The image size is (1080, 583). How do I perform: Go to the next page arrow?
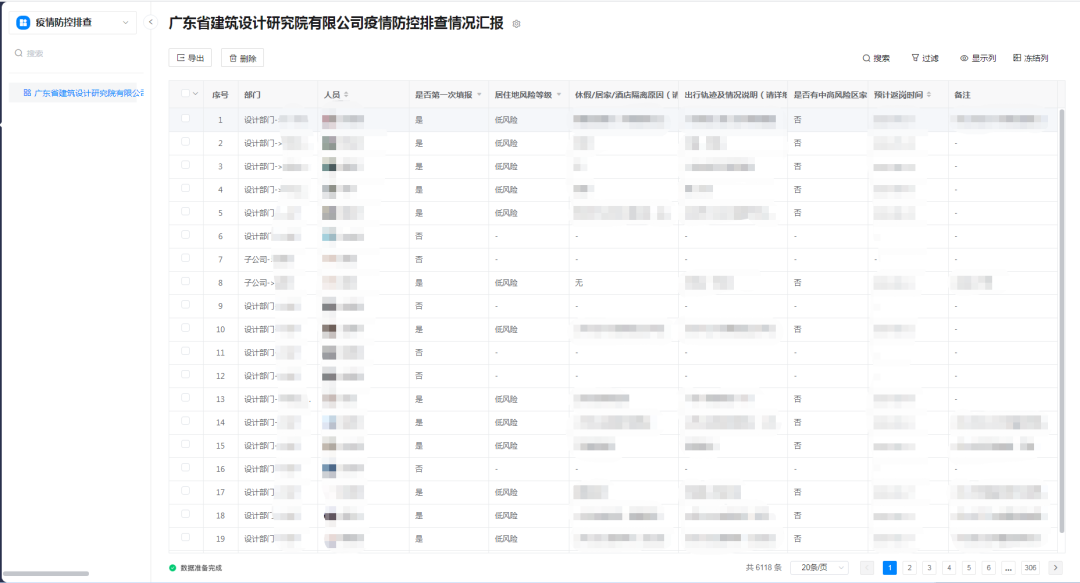[x=1055, y=568]
